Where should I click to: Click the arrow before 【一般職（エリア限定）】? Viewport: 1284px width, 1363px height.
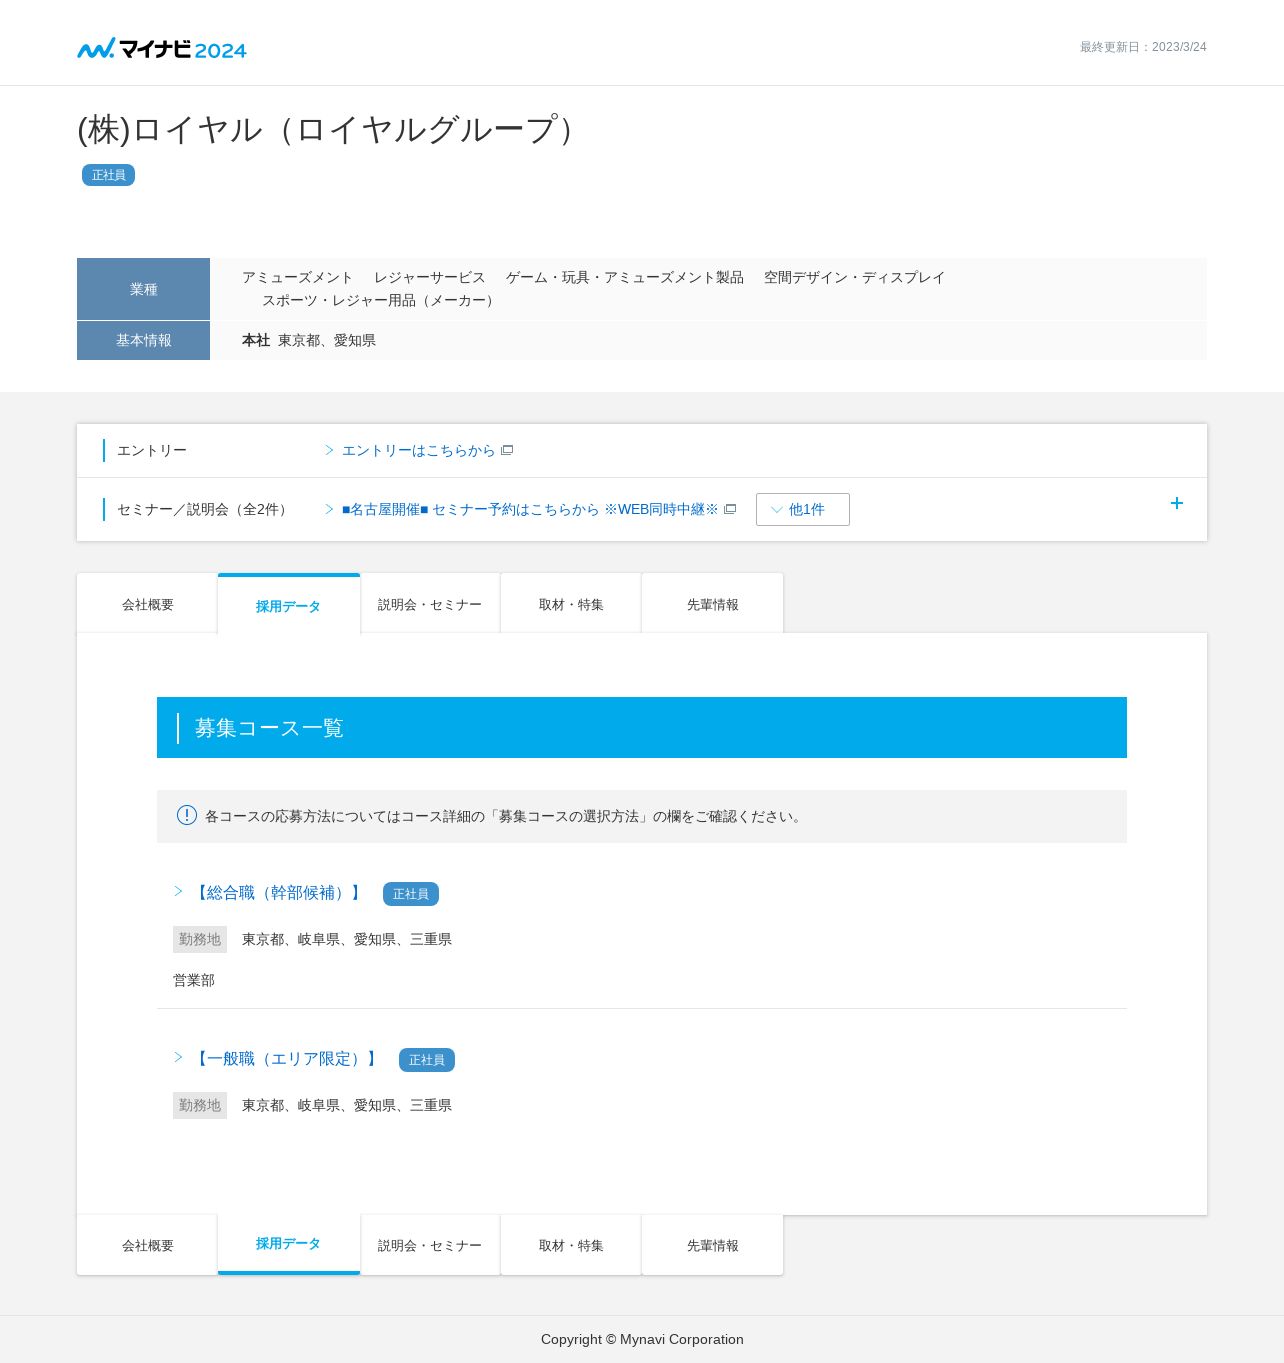click(x=179, y=1057)
